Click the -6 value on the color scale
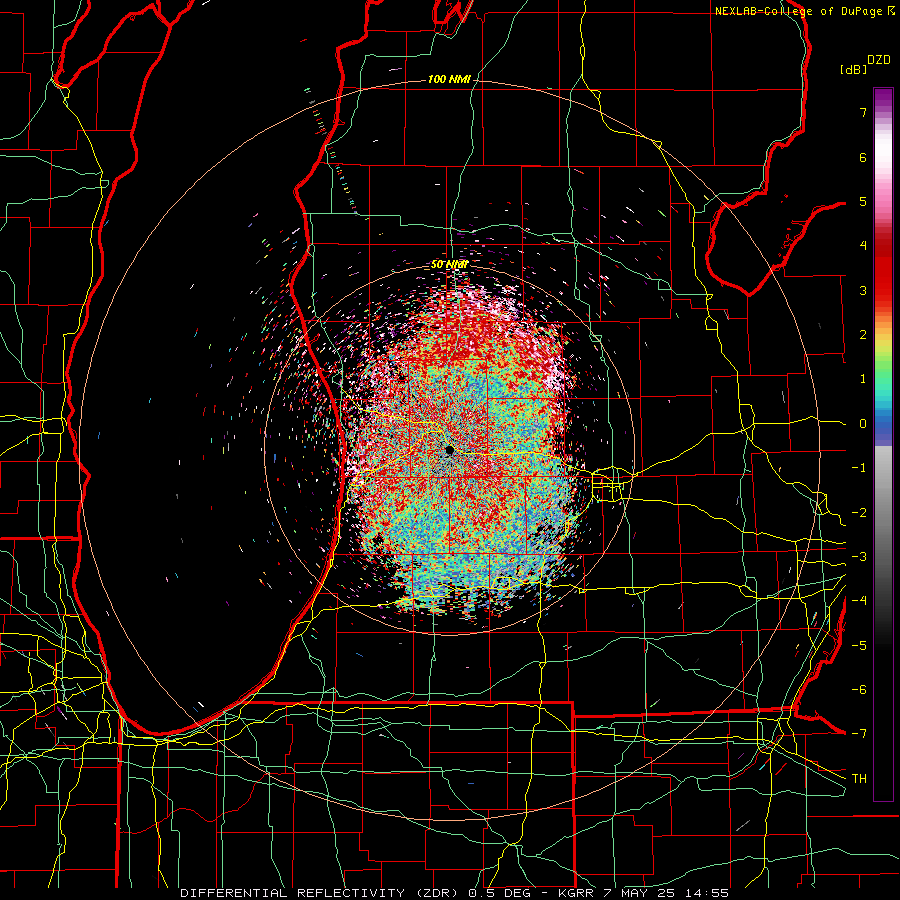The image size is (900, 900). coord(859,690)
